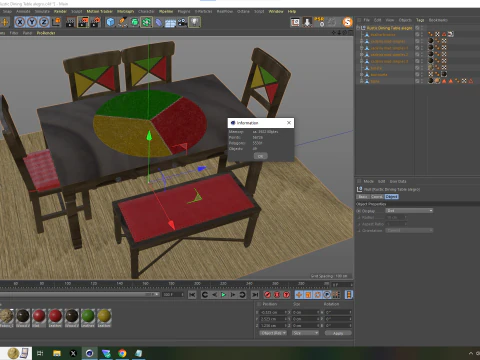Select the blue Cube primitive icon
480x360 pixels.
coord(110,22)
